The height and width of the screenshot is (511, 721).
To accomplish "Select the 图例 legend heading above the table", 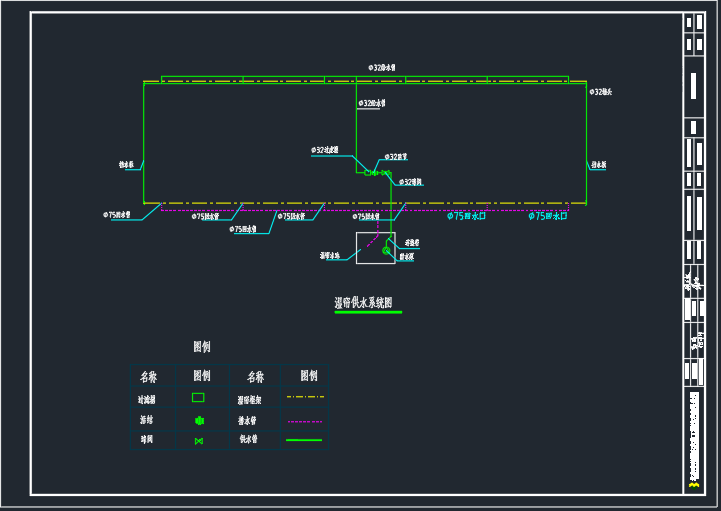I will 202,347.
